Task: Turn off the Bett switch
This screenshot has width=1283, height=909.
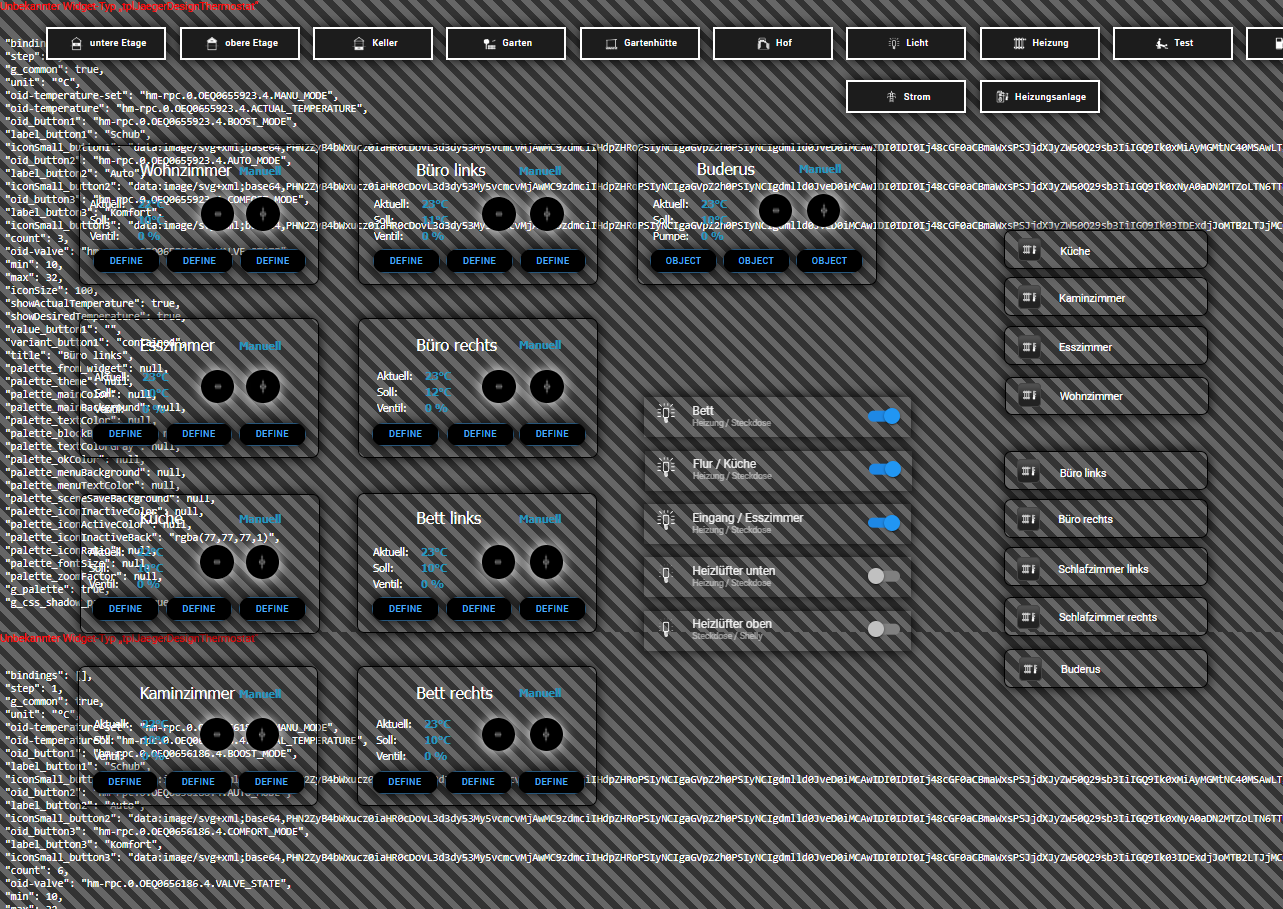Action: point(884,416)
